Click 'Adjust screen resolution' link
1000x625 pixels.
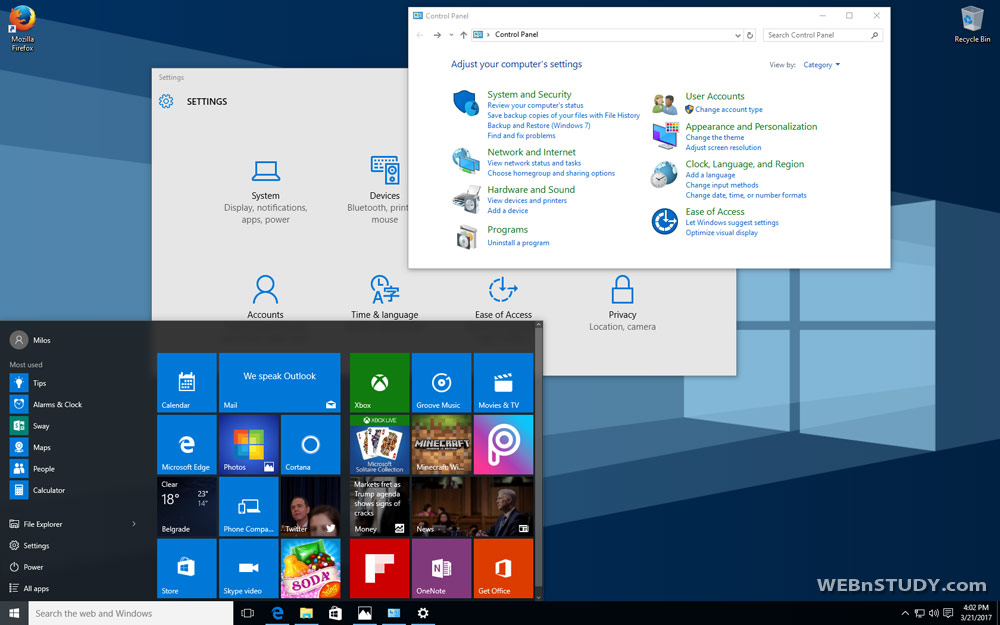(x=723, y=147)
